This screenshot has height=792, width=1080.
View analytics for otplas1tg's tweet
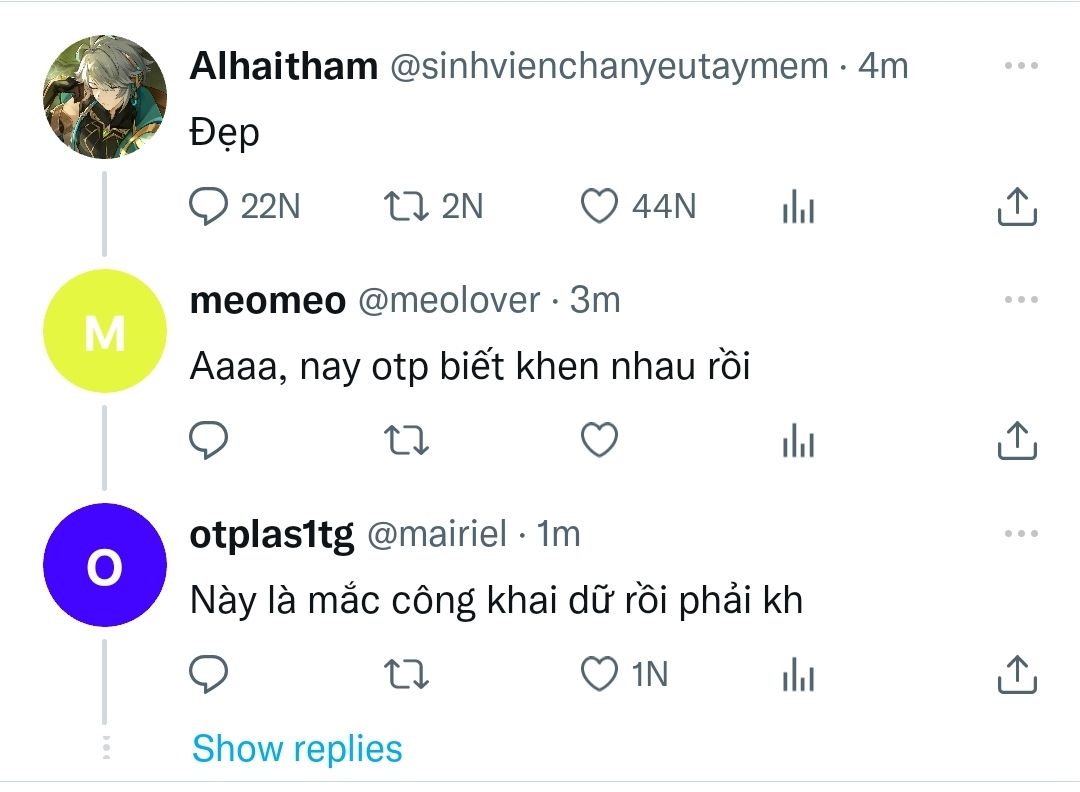coord(798,676)
